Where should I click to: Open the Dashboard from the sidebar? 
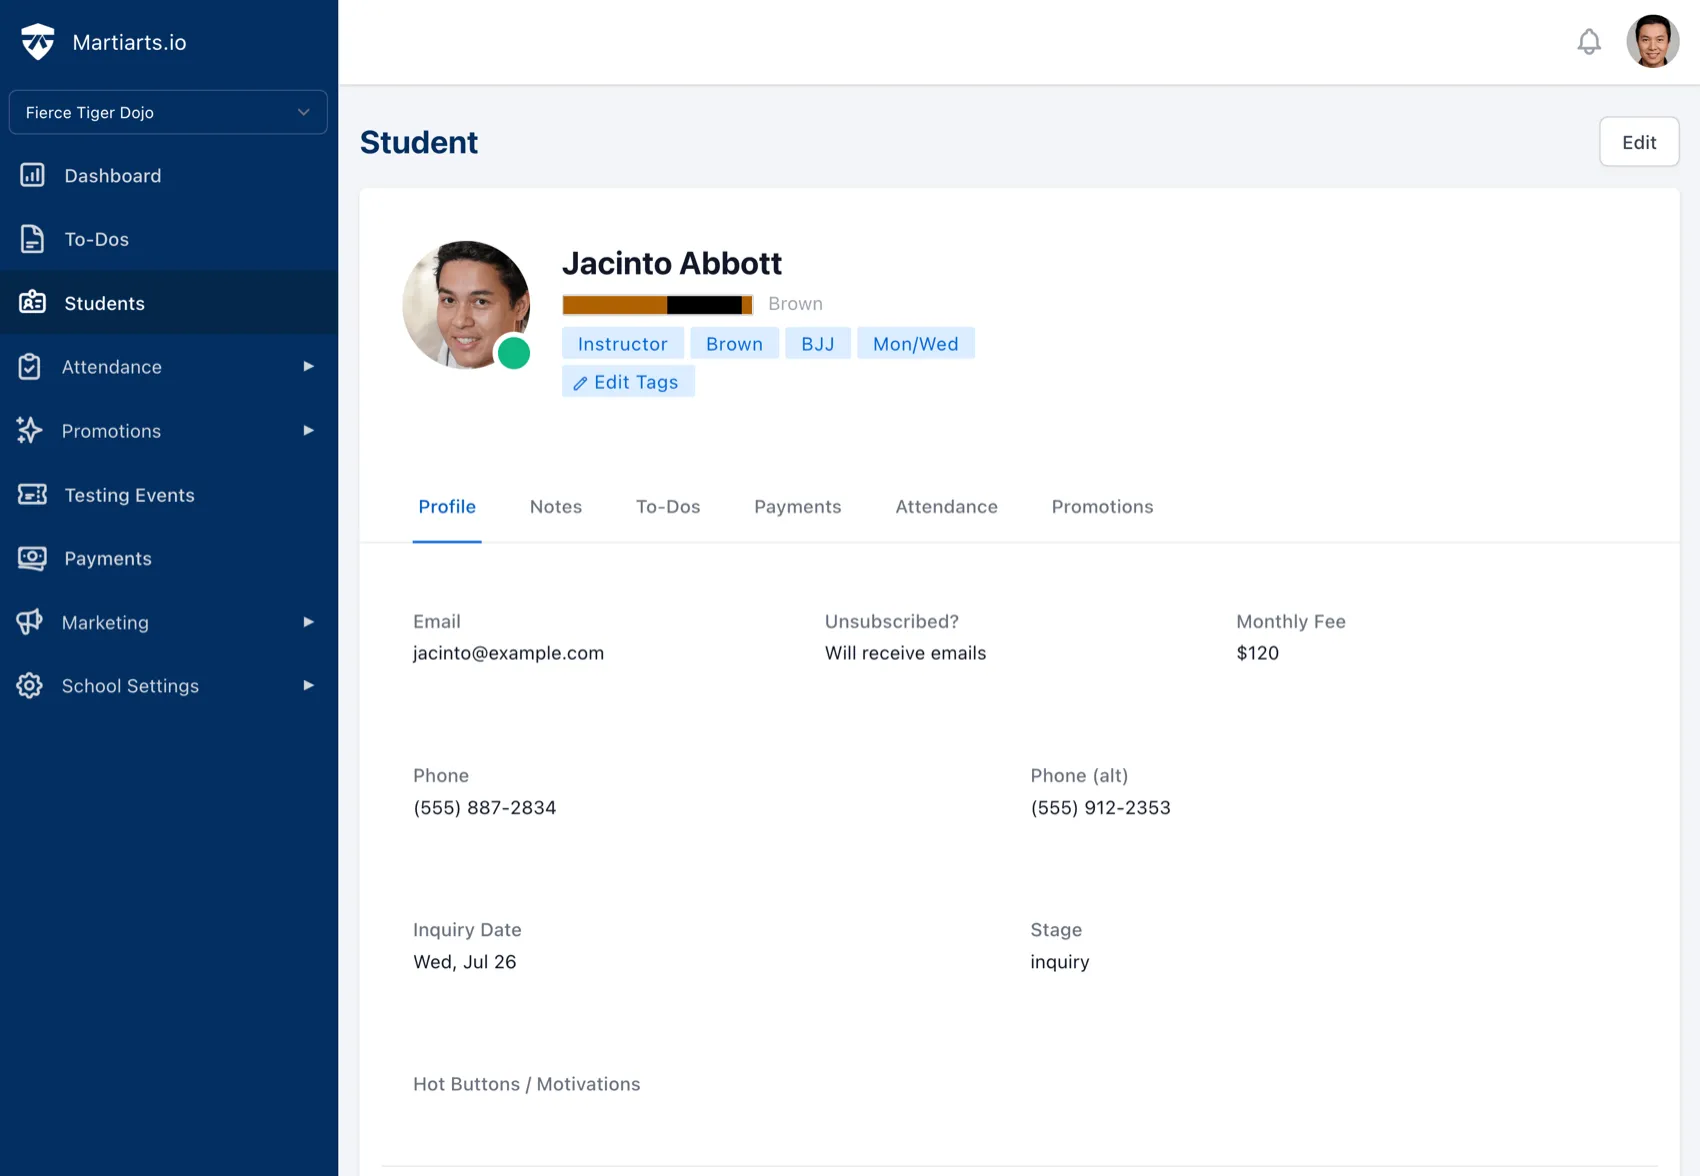pos(112,175)
